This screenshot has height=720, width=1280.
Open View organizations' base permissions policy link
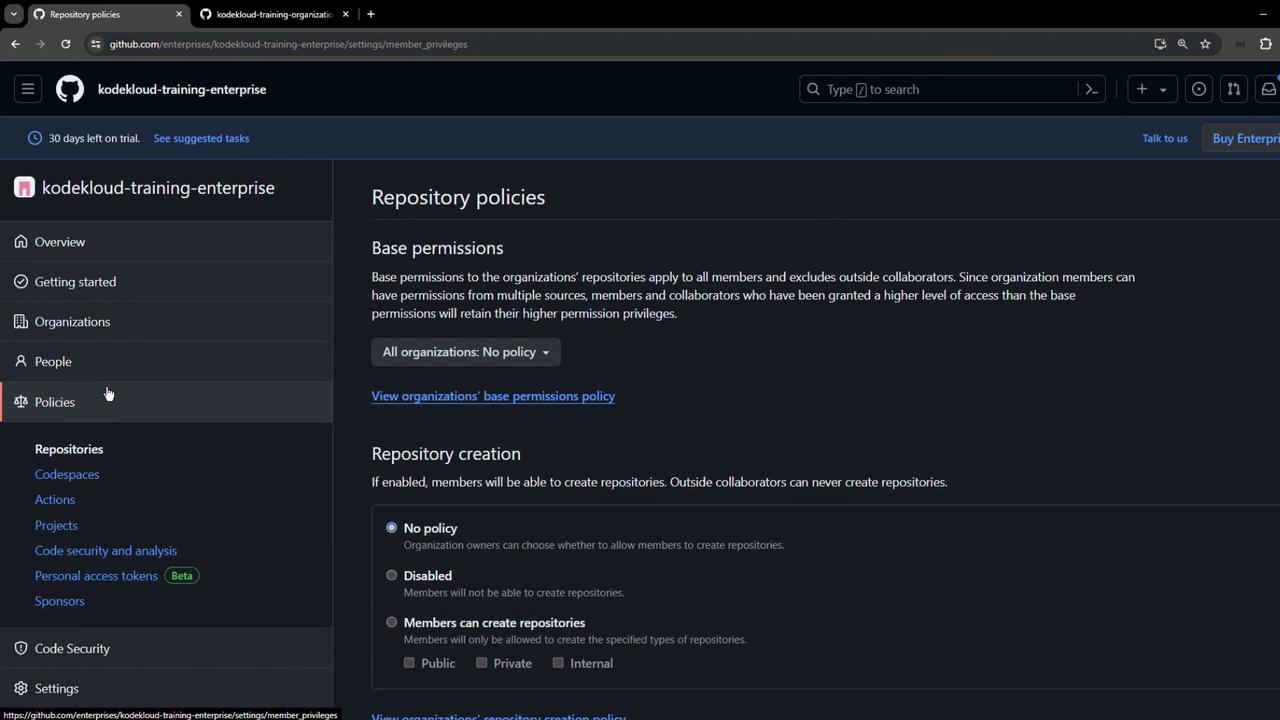pos(493,396)
